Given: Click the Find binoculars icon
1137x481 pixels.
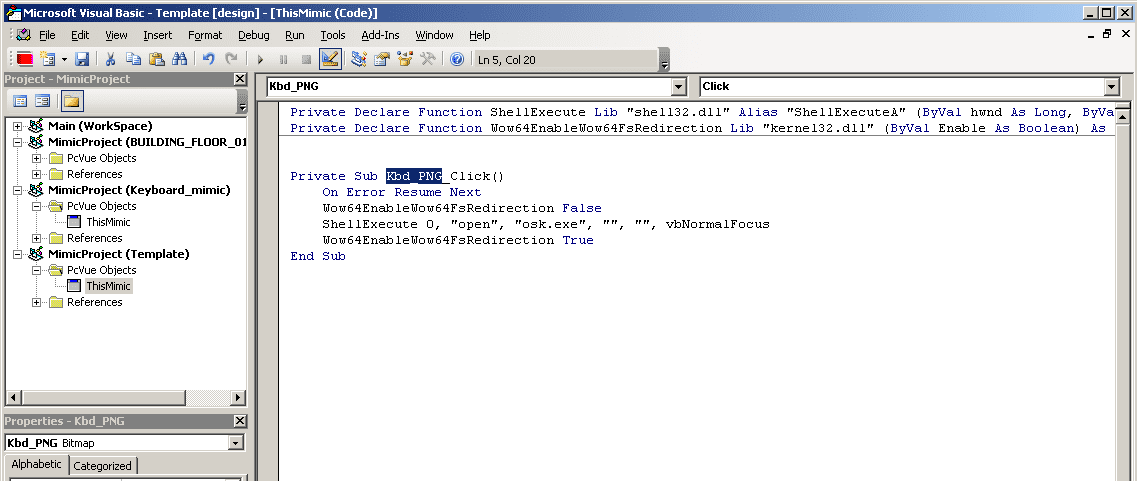Looking at the screenshot, I should point(180,59).
